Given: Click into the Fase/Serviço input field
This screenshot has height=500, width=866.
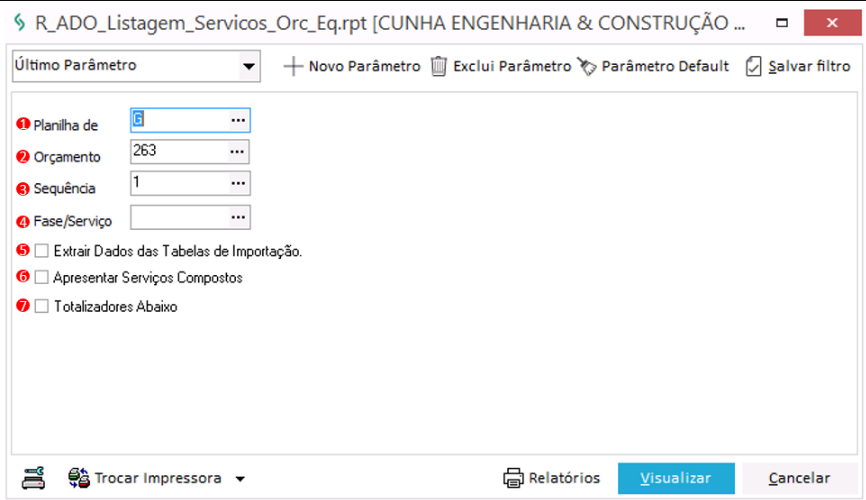Looking at the screenshot, I should (x=179, y=216).
